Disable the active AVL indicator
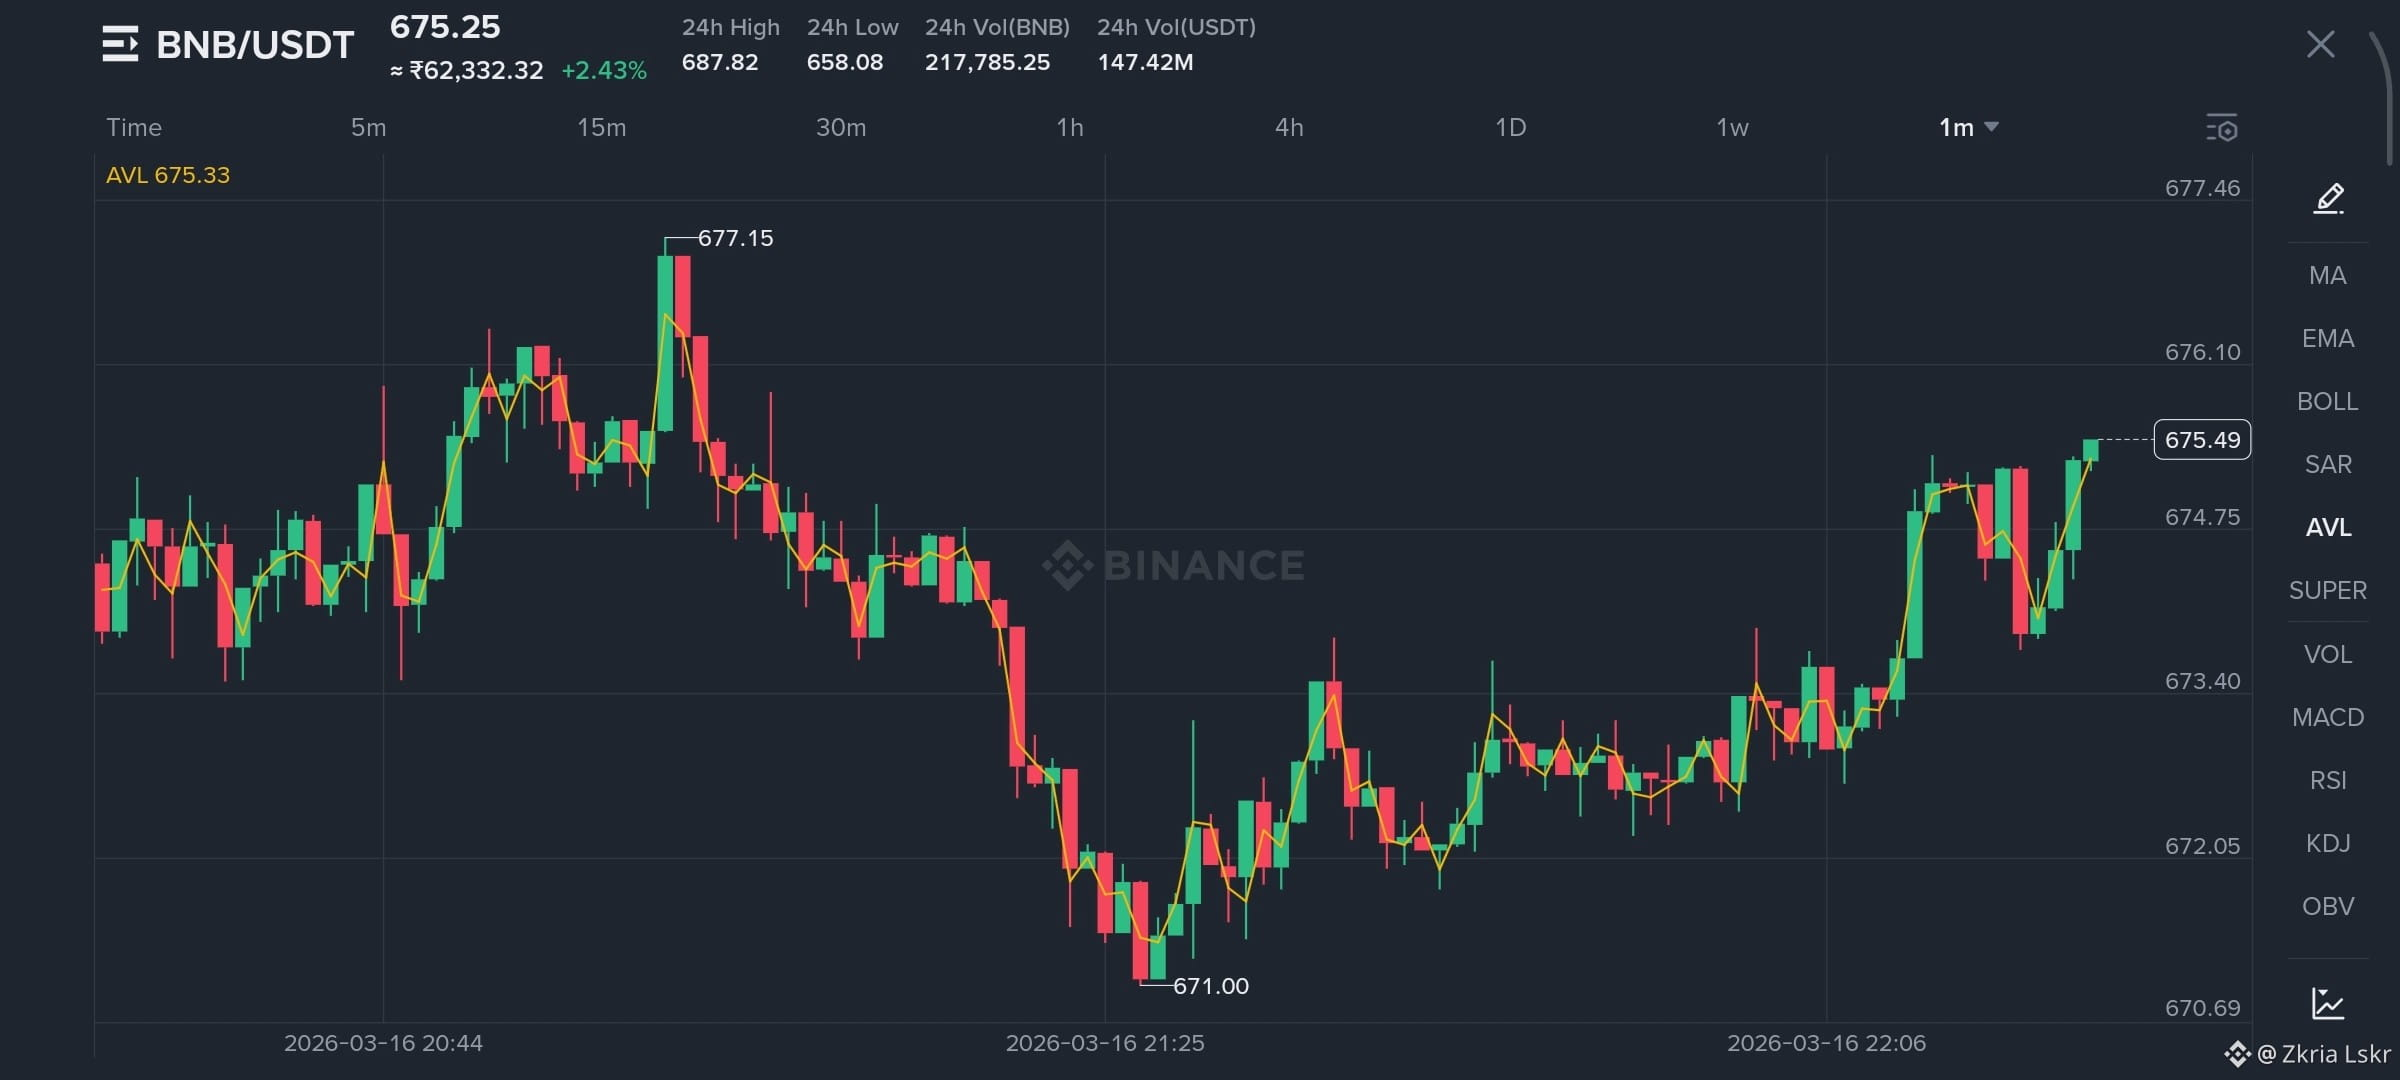The image size is (2400, 1080). pos(2327,527)
